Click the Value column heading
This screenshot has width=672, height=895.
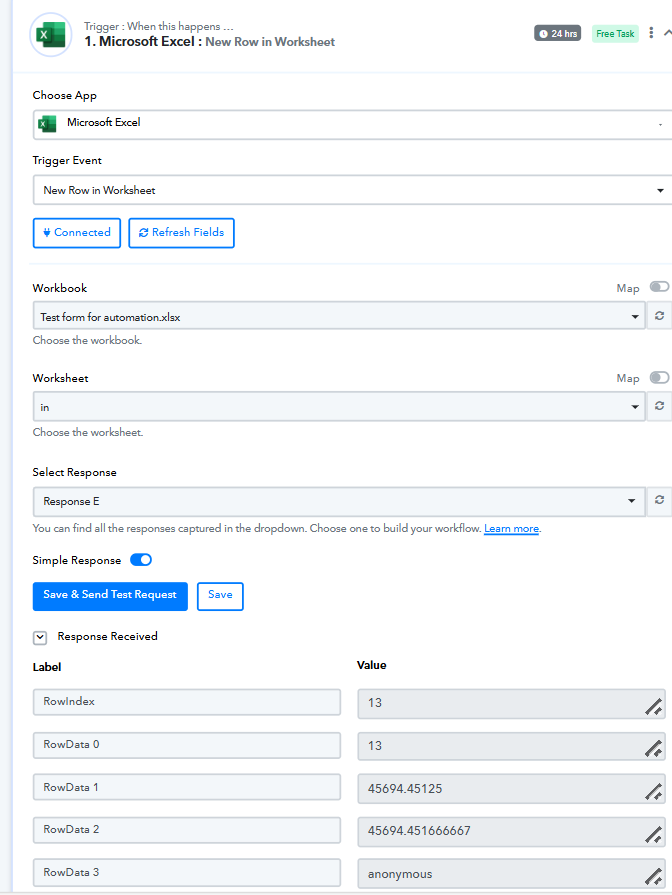coord(372,665)
